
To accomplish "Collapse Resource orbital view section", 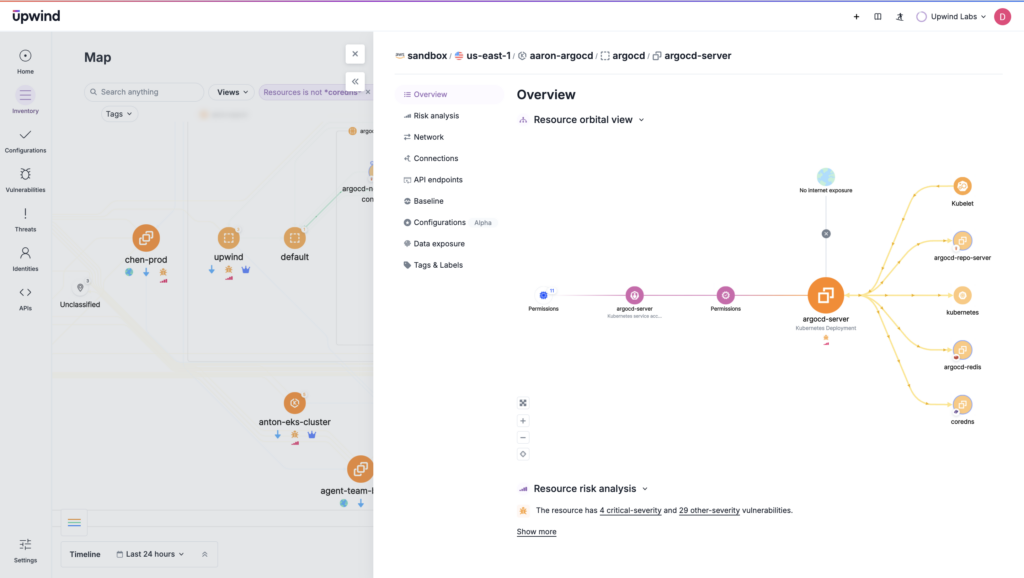I will coord(641,120).
